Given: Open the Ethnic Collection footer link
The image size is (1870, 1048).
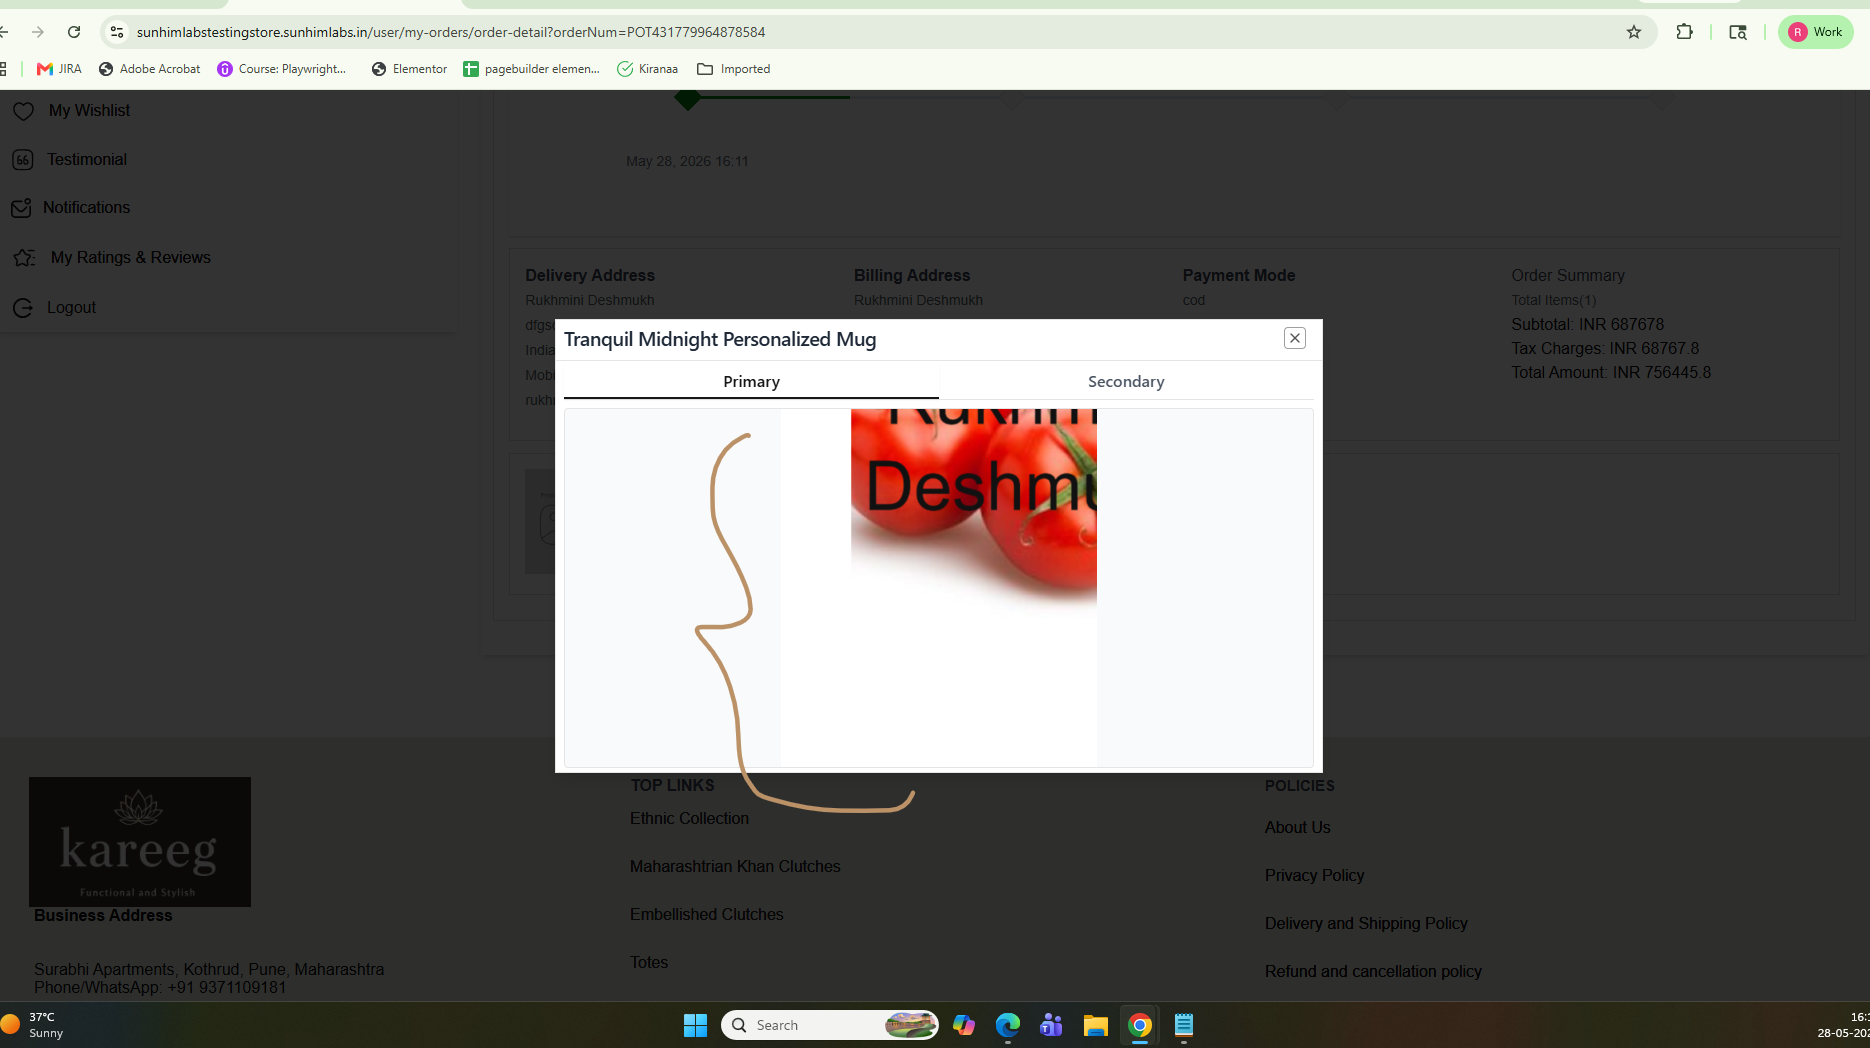Looking at the screenshot, I should (689, 818).
